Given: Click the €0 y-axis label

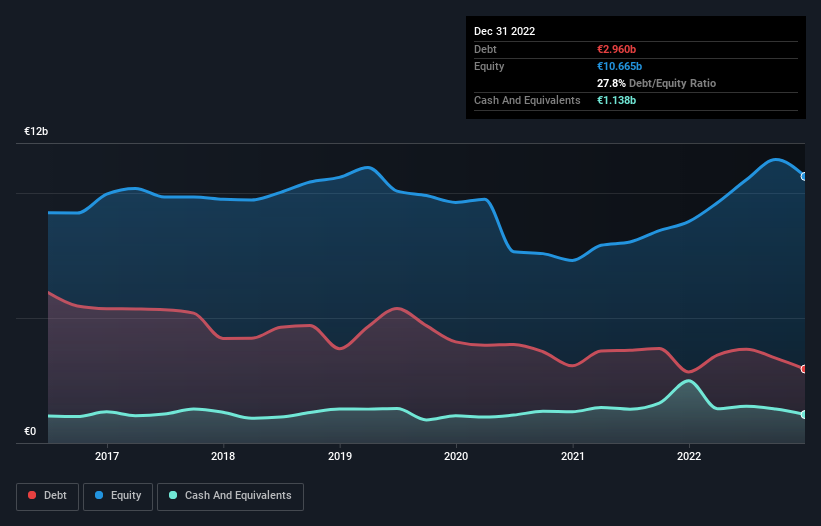Looking at the screenshot, I should (x=30, y=431).
